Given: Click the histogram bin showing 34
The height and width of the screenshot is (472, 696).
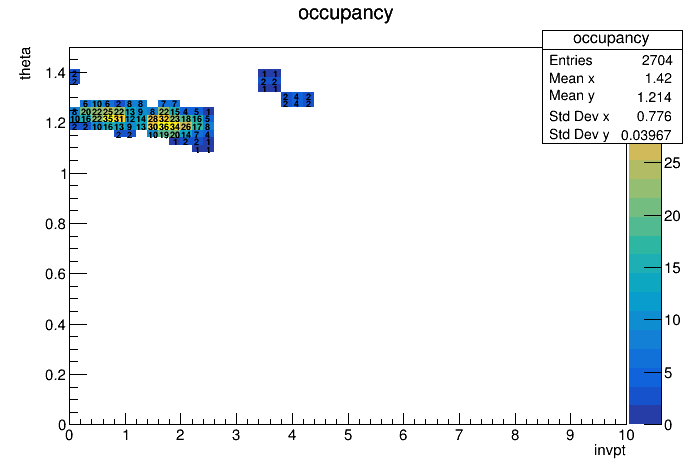Looking at the screenshot, I should point(175,127).
